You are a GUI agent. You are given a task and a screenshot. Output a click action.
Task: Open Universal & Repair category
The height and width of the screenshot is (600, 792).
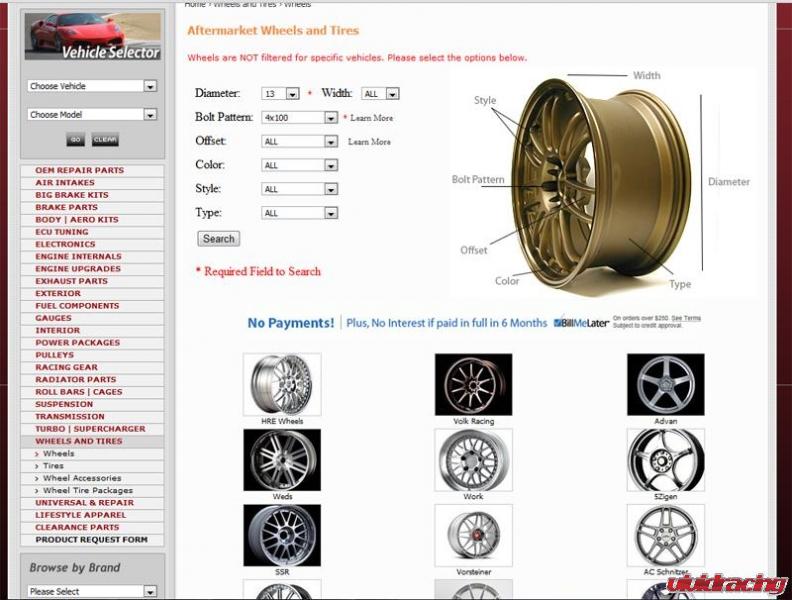[x=92, y=503]
